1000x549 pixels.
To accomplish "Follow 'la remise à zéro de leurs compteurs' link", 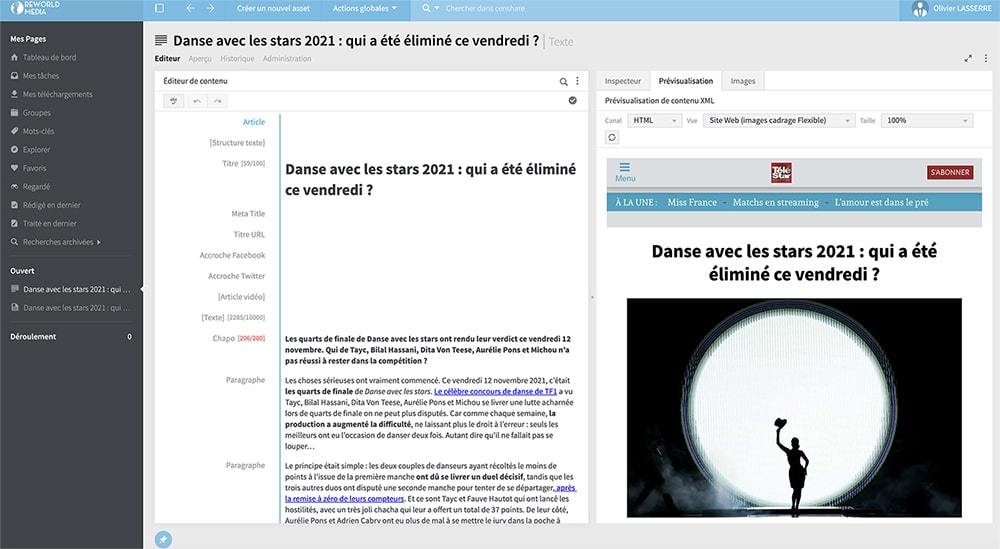I will pos(344,499).
